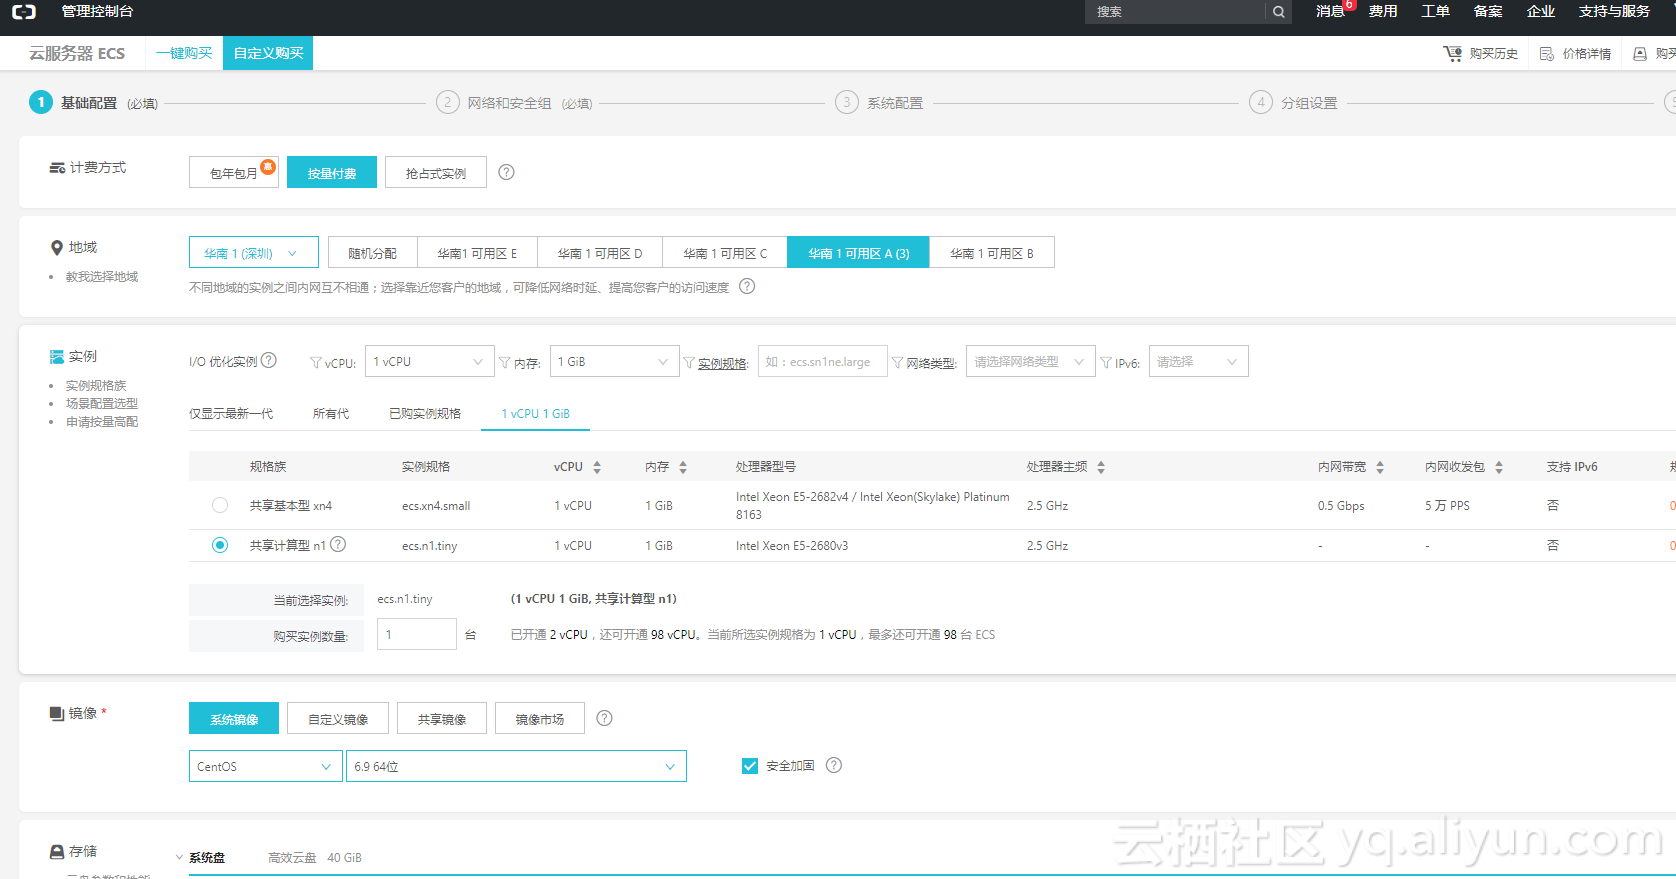The height and width of the screenshot is (879, 1676).
Task: Select 抢占式实例 billing button
Action: pos(436,172)
